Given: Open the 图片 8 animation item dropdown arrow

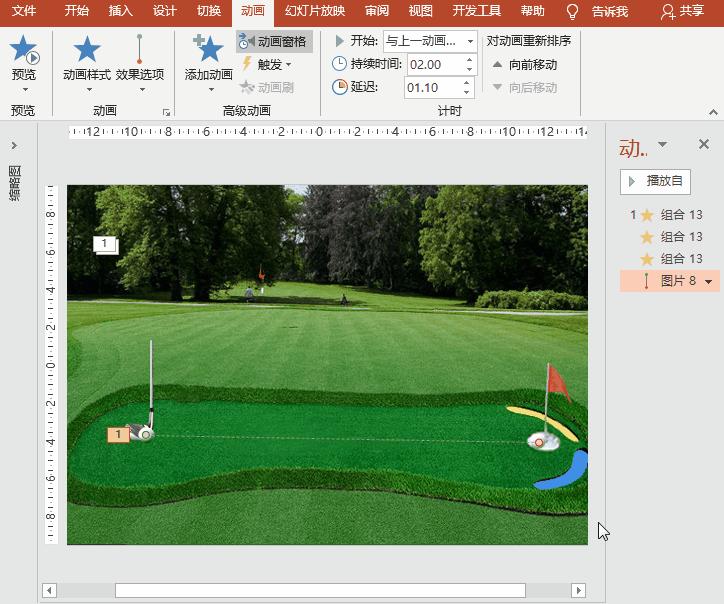Looking at the screenshot, I should (x=709, y=282).
